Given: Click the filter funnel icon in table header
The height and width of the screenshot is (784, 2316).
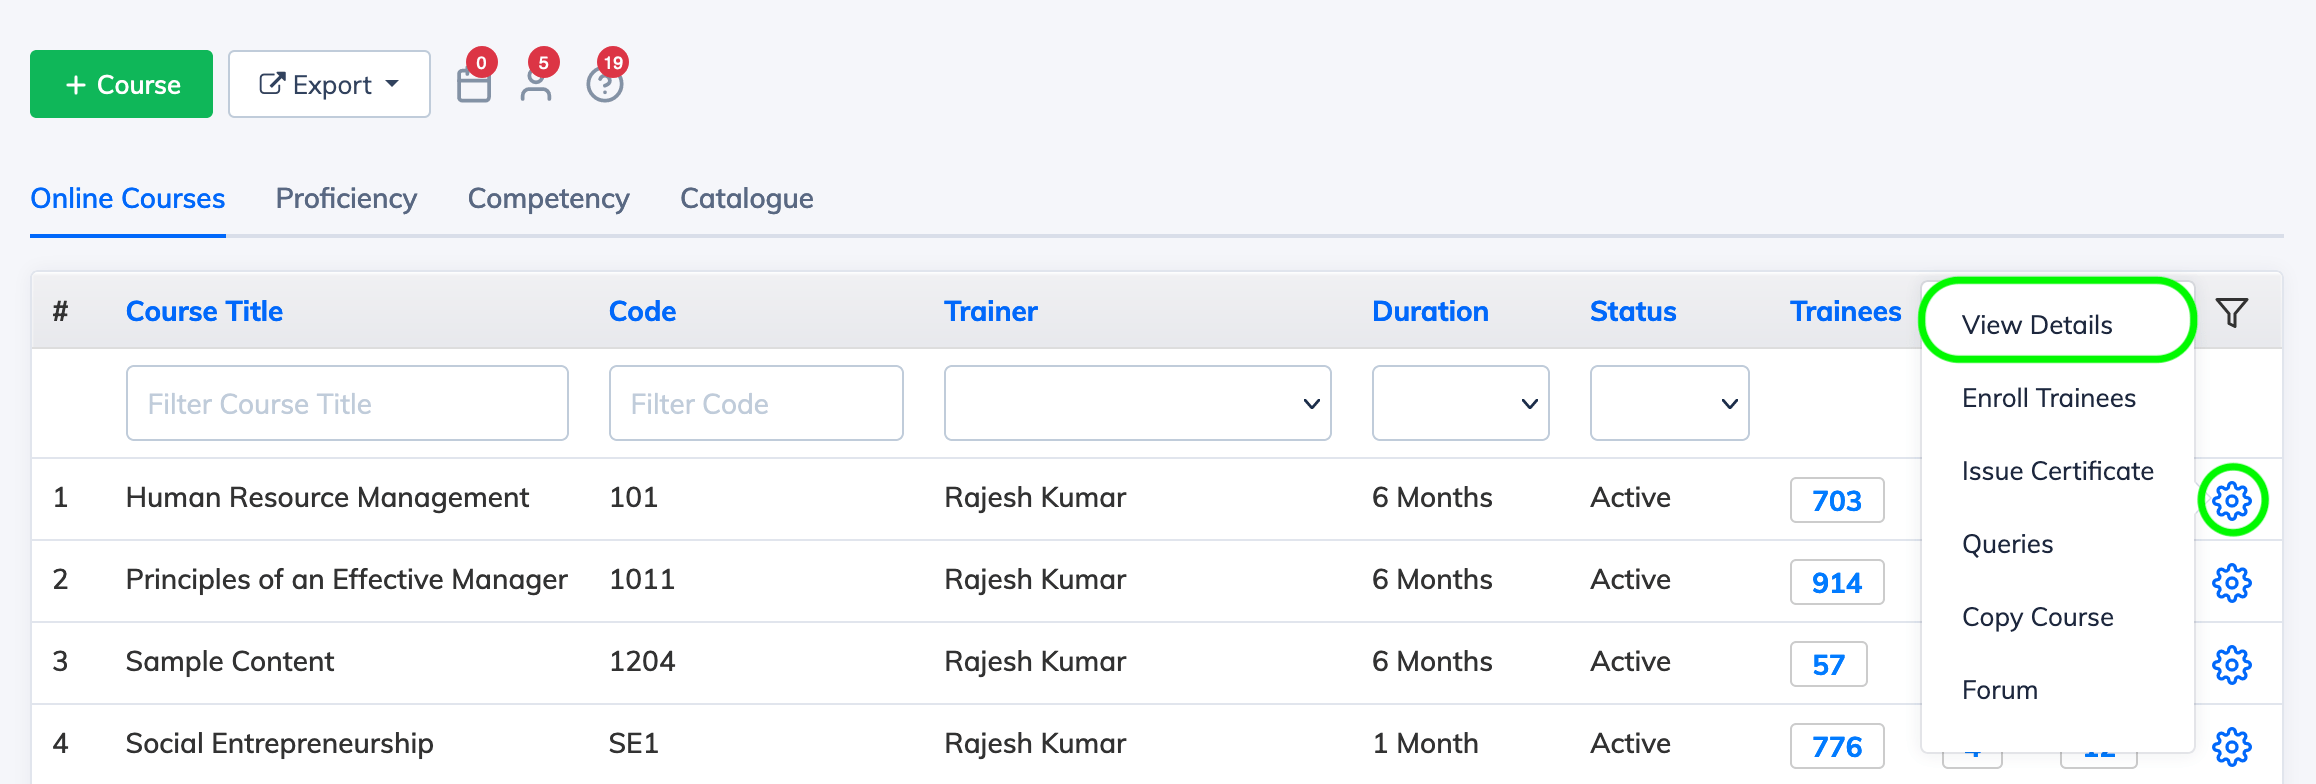Looking at the screenshot, I should pyautogui.click(x=2232, y=313).
